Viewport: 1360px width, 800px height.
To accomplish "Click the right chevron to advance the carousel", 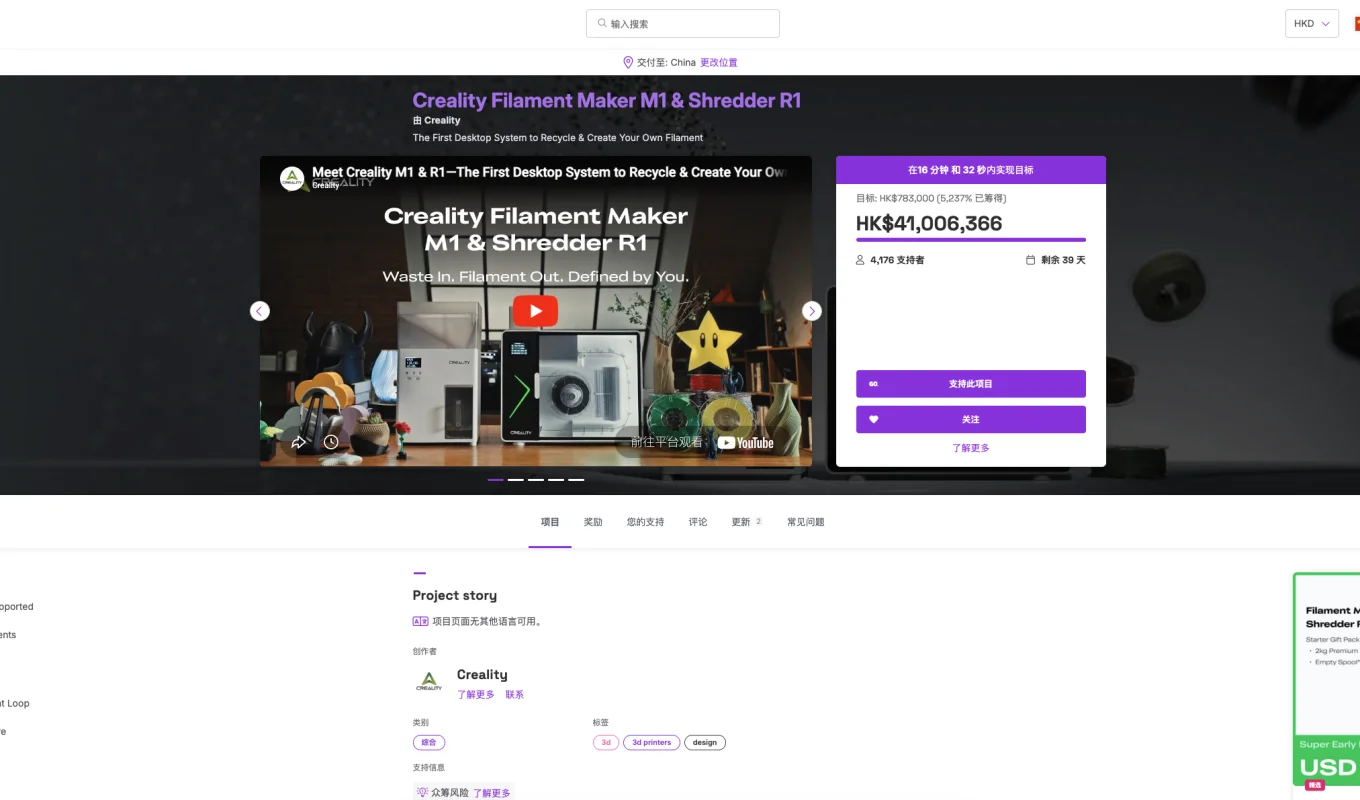I will (x=812, y=311).
